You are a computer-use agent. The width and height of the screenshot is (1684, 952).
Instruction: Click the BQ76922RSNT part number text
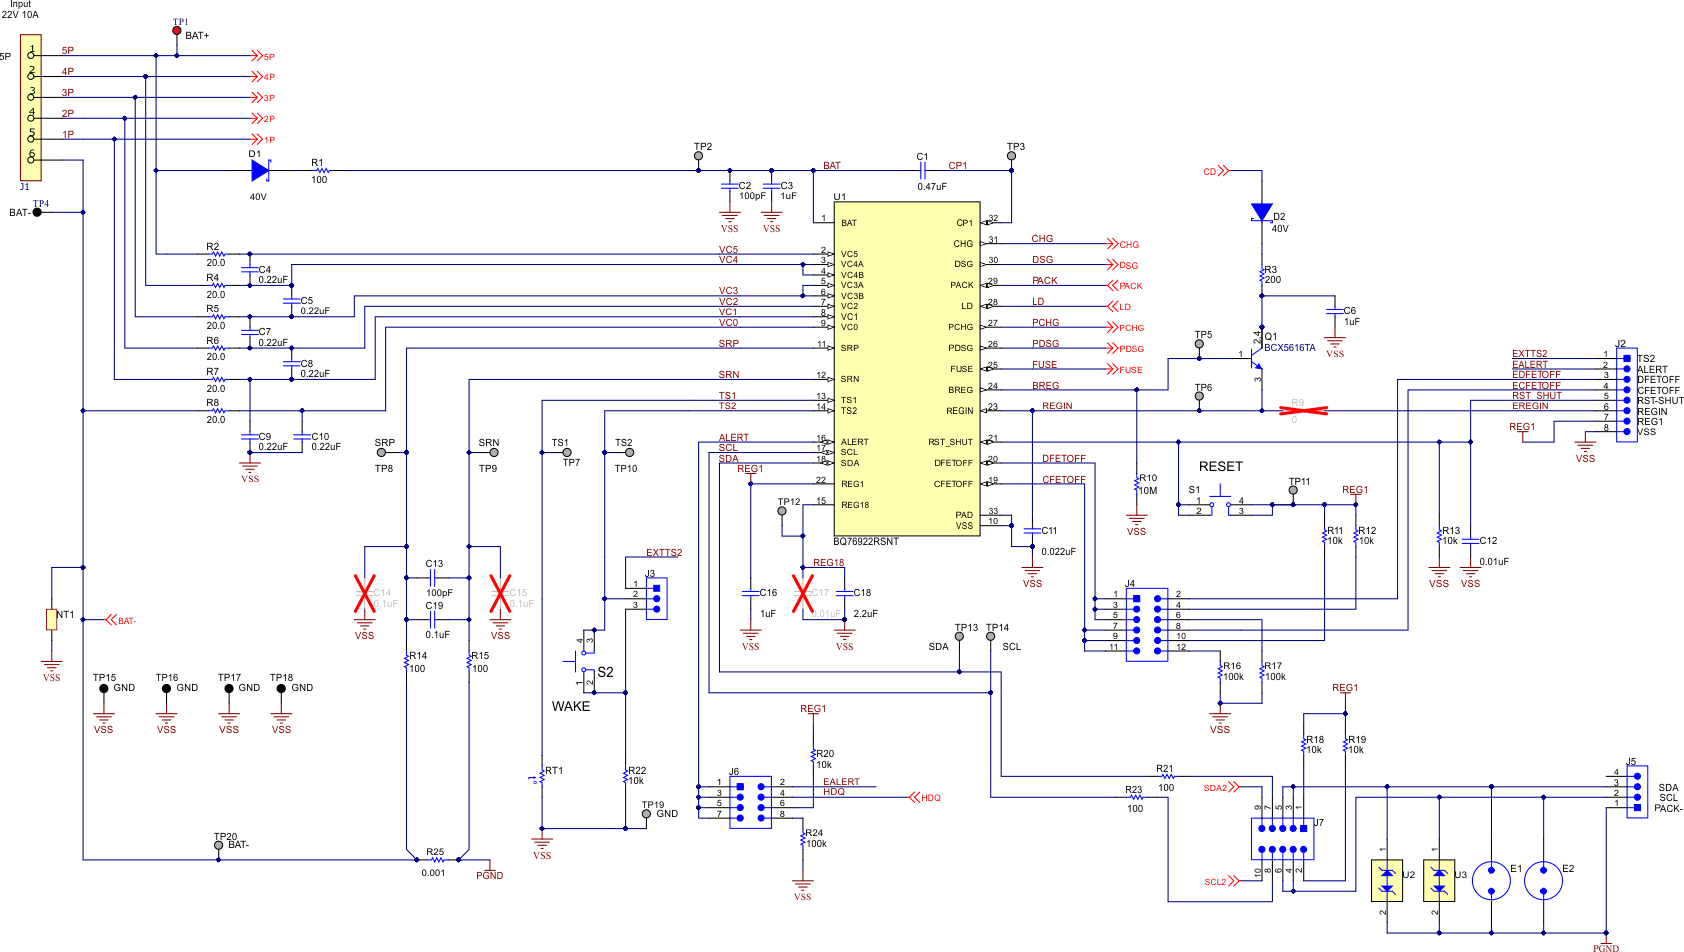click(866, 542)
